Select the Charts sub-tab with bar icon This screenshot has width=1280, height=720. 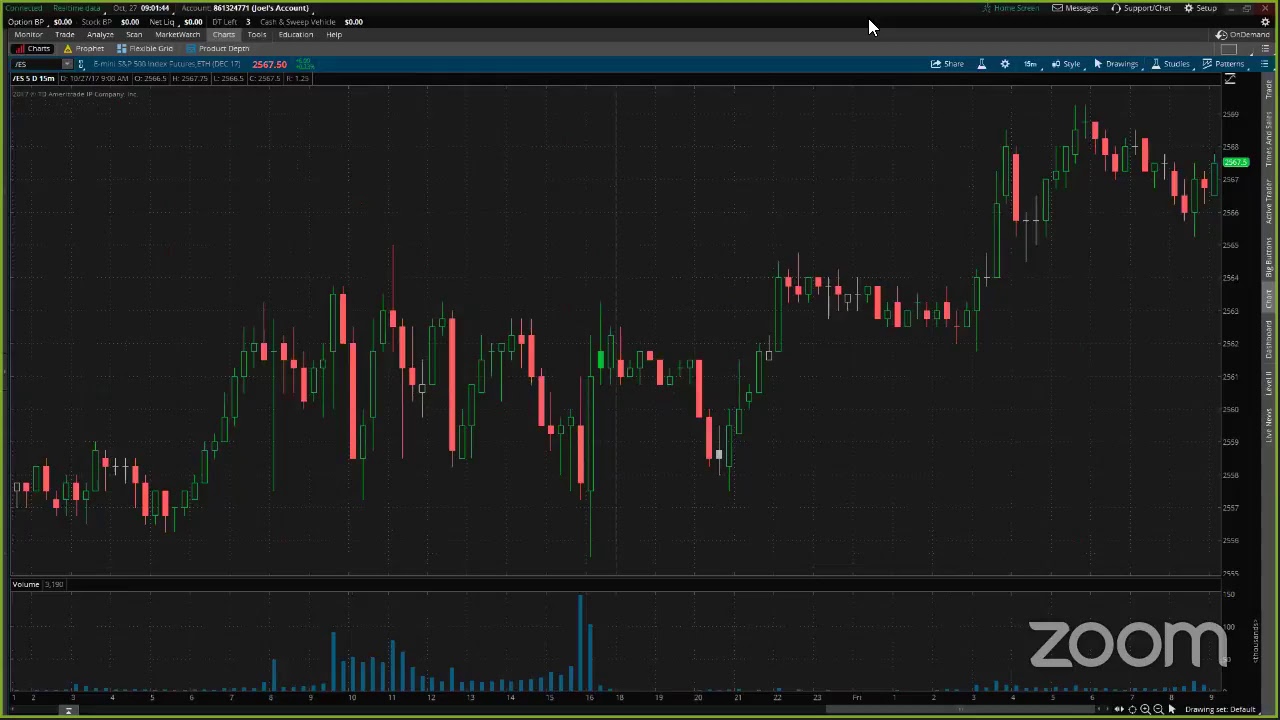[33, 48]
